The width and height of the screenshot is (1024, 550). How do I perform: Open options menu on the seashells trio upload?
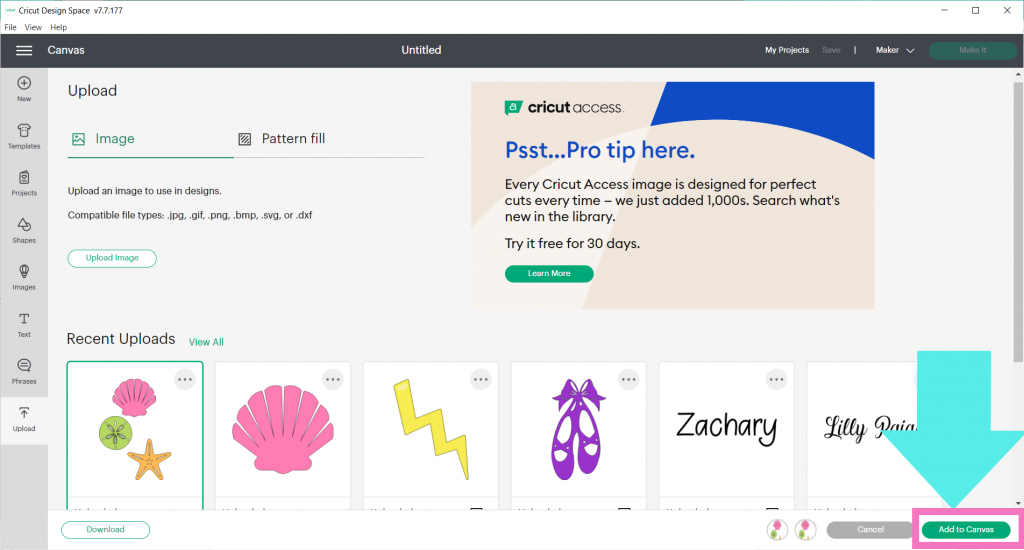[185, 380]
